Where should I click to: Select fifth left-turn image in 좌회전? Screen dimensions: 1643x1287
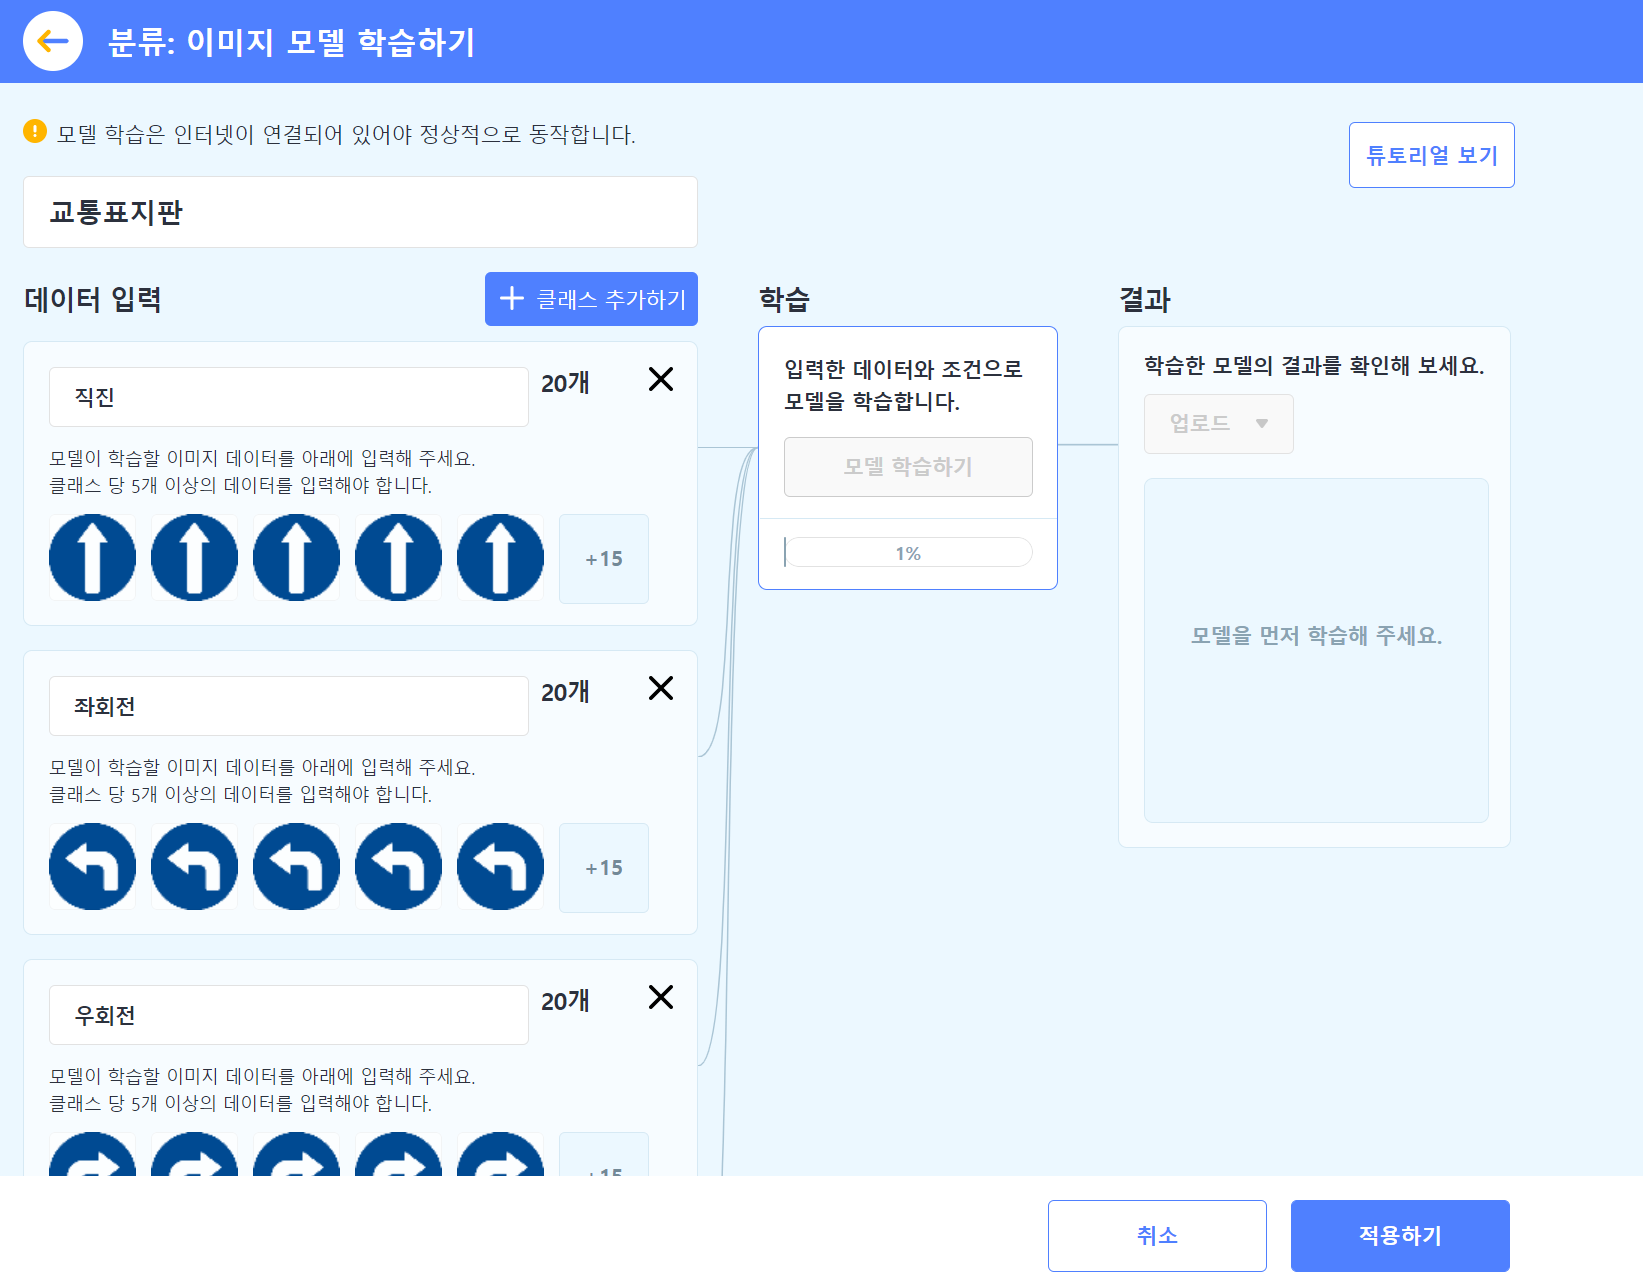point(501,867)
